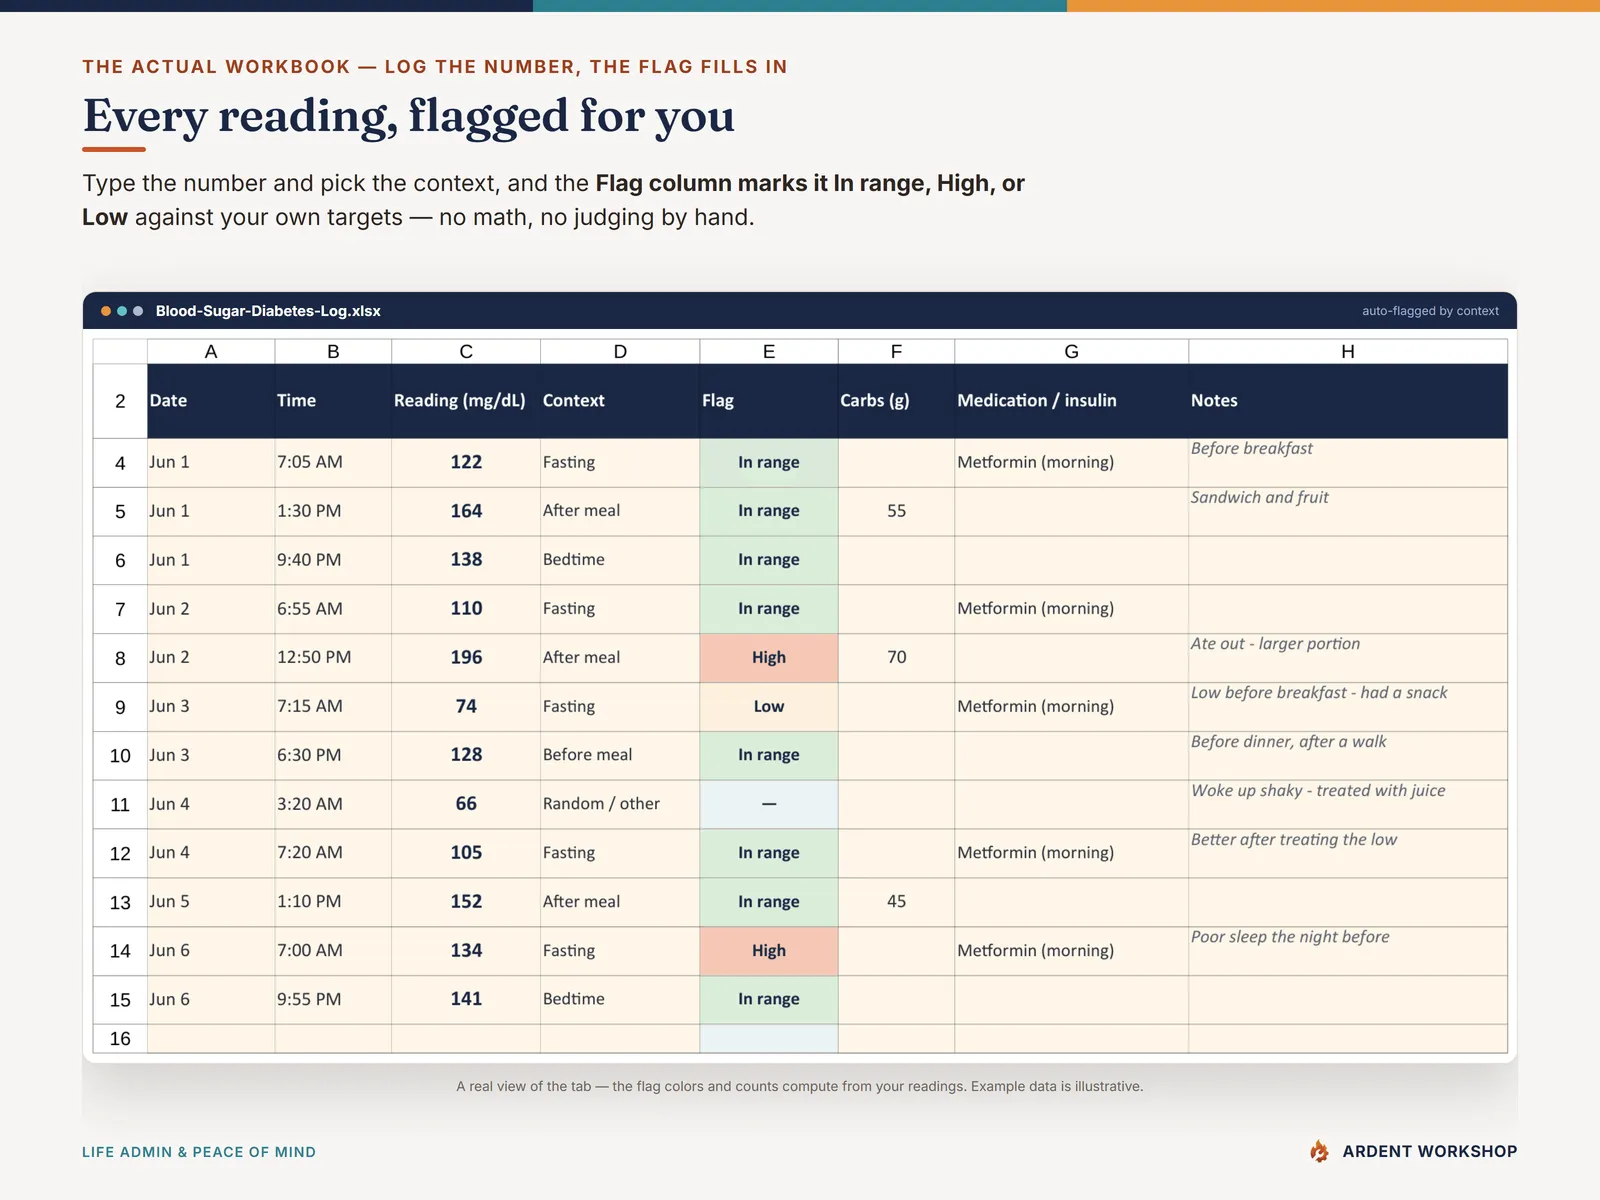
Task: Click the Low flag cell
Action: pos(769,706)
